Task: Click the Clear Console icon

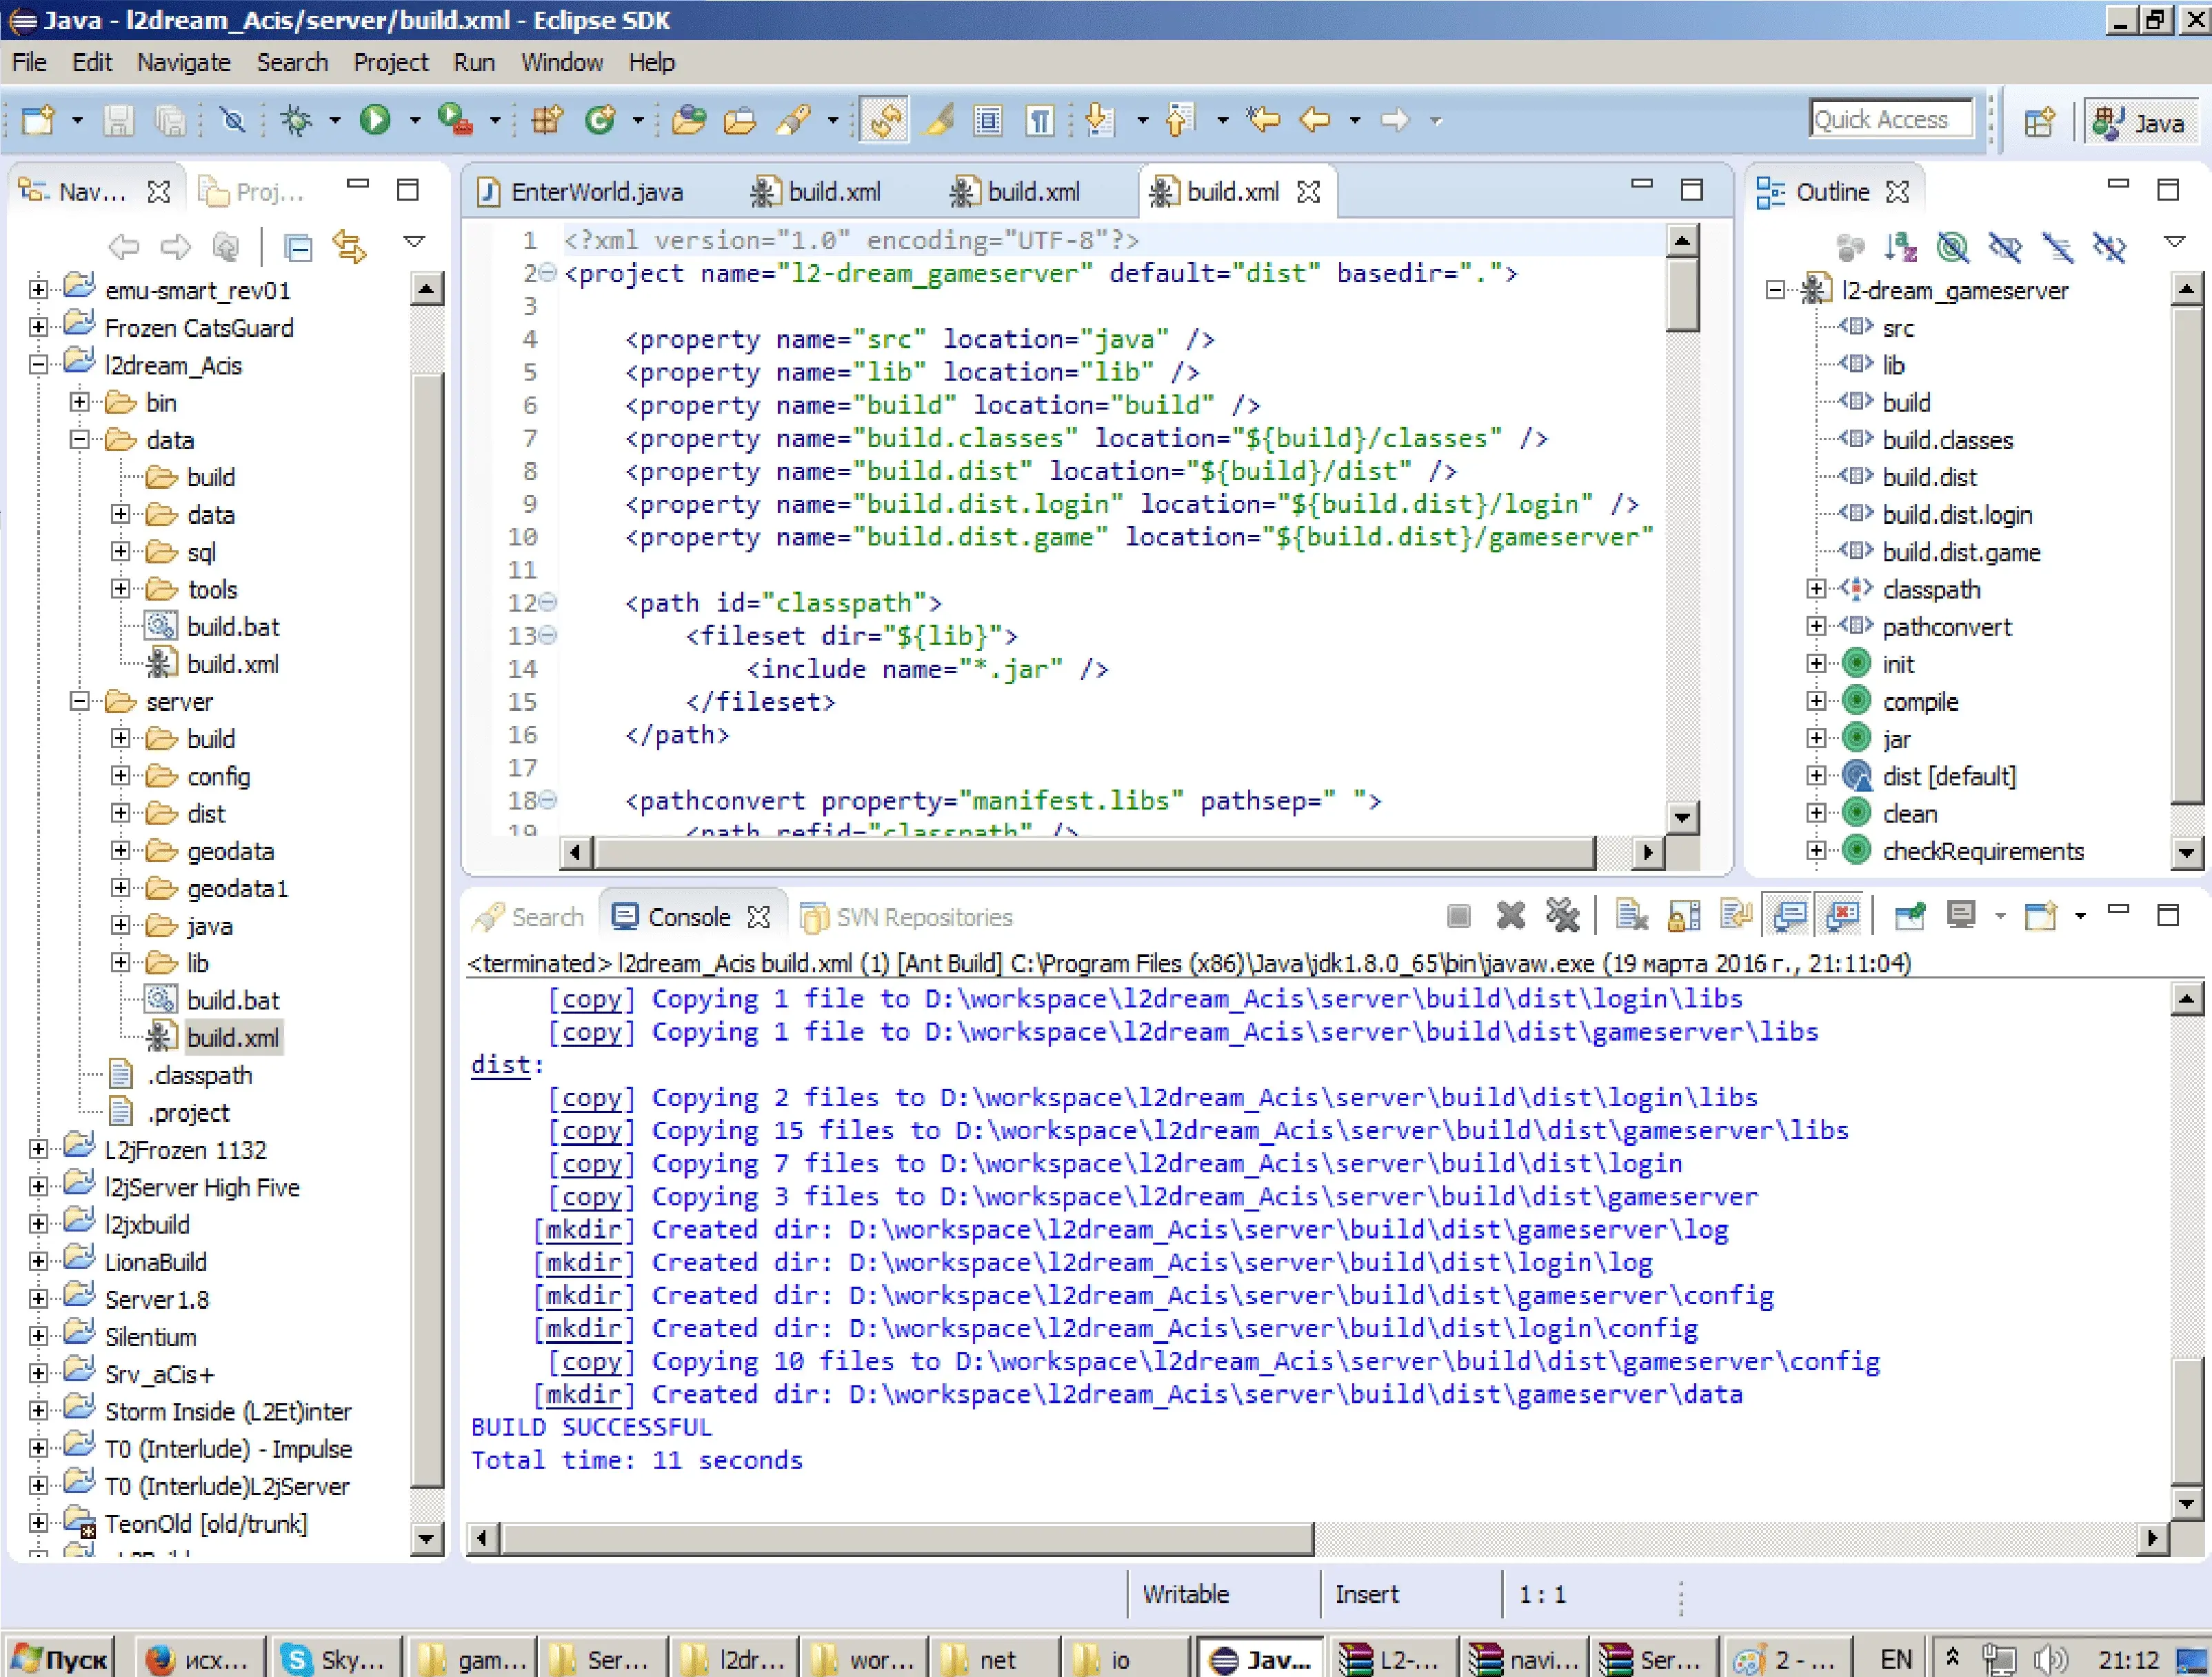Action: [1631, 915]
